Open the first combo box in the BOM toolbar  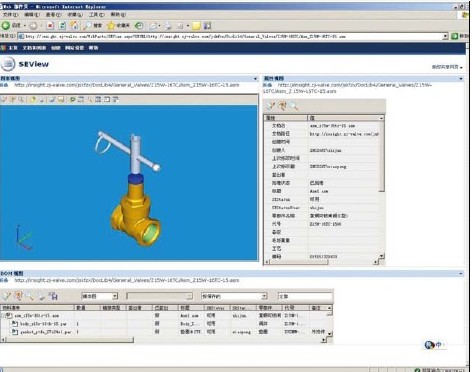click(100, 296)
